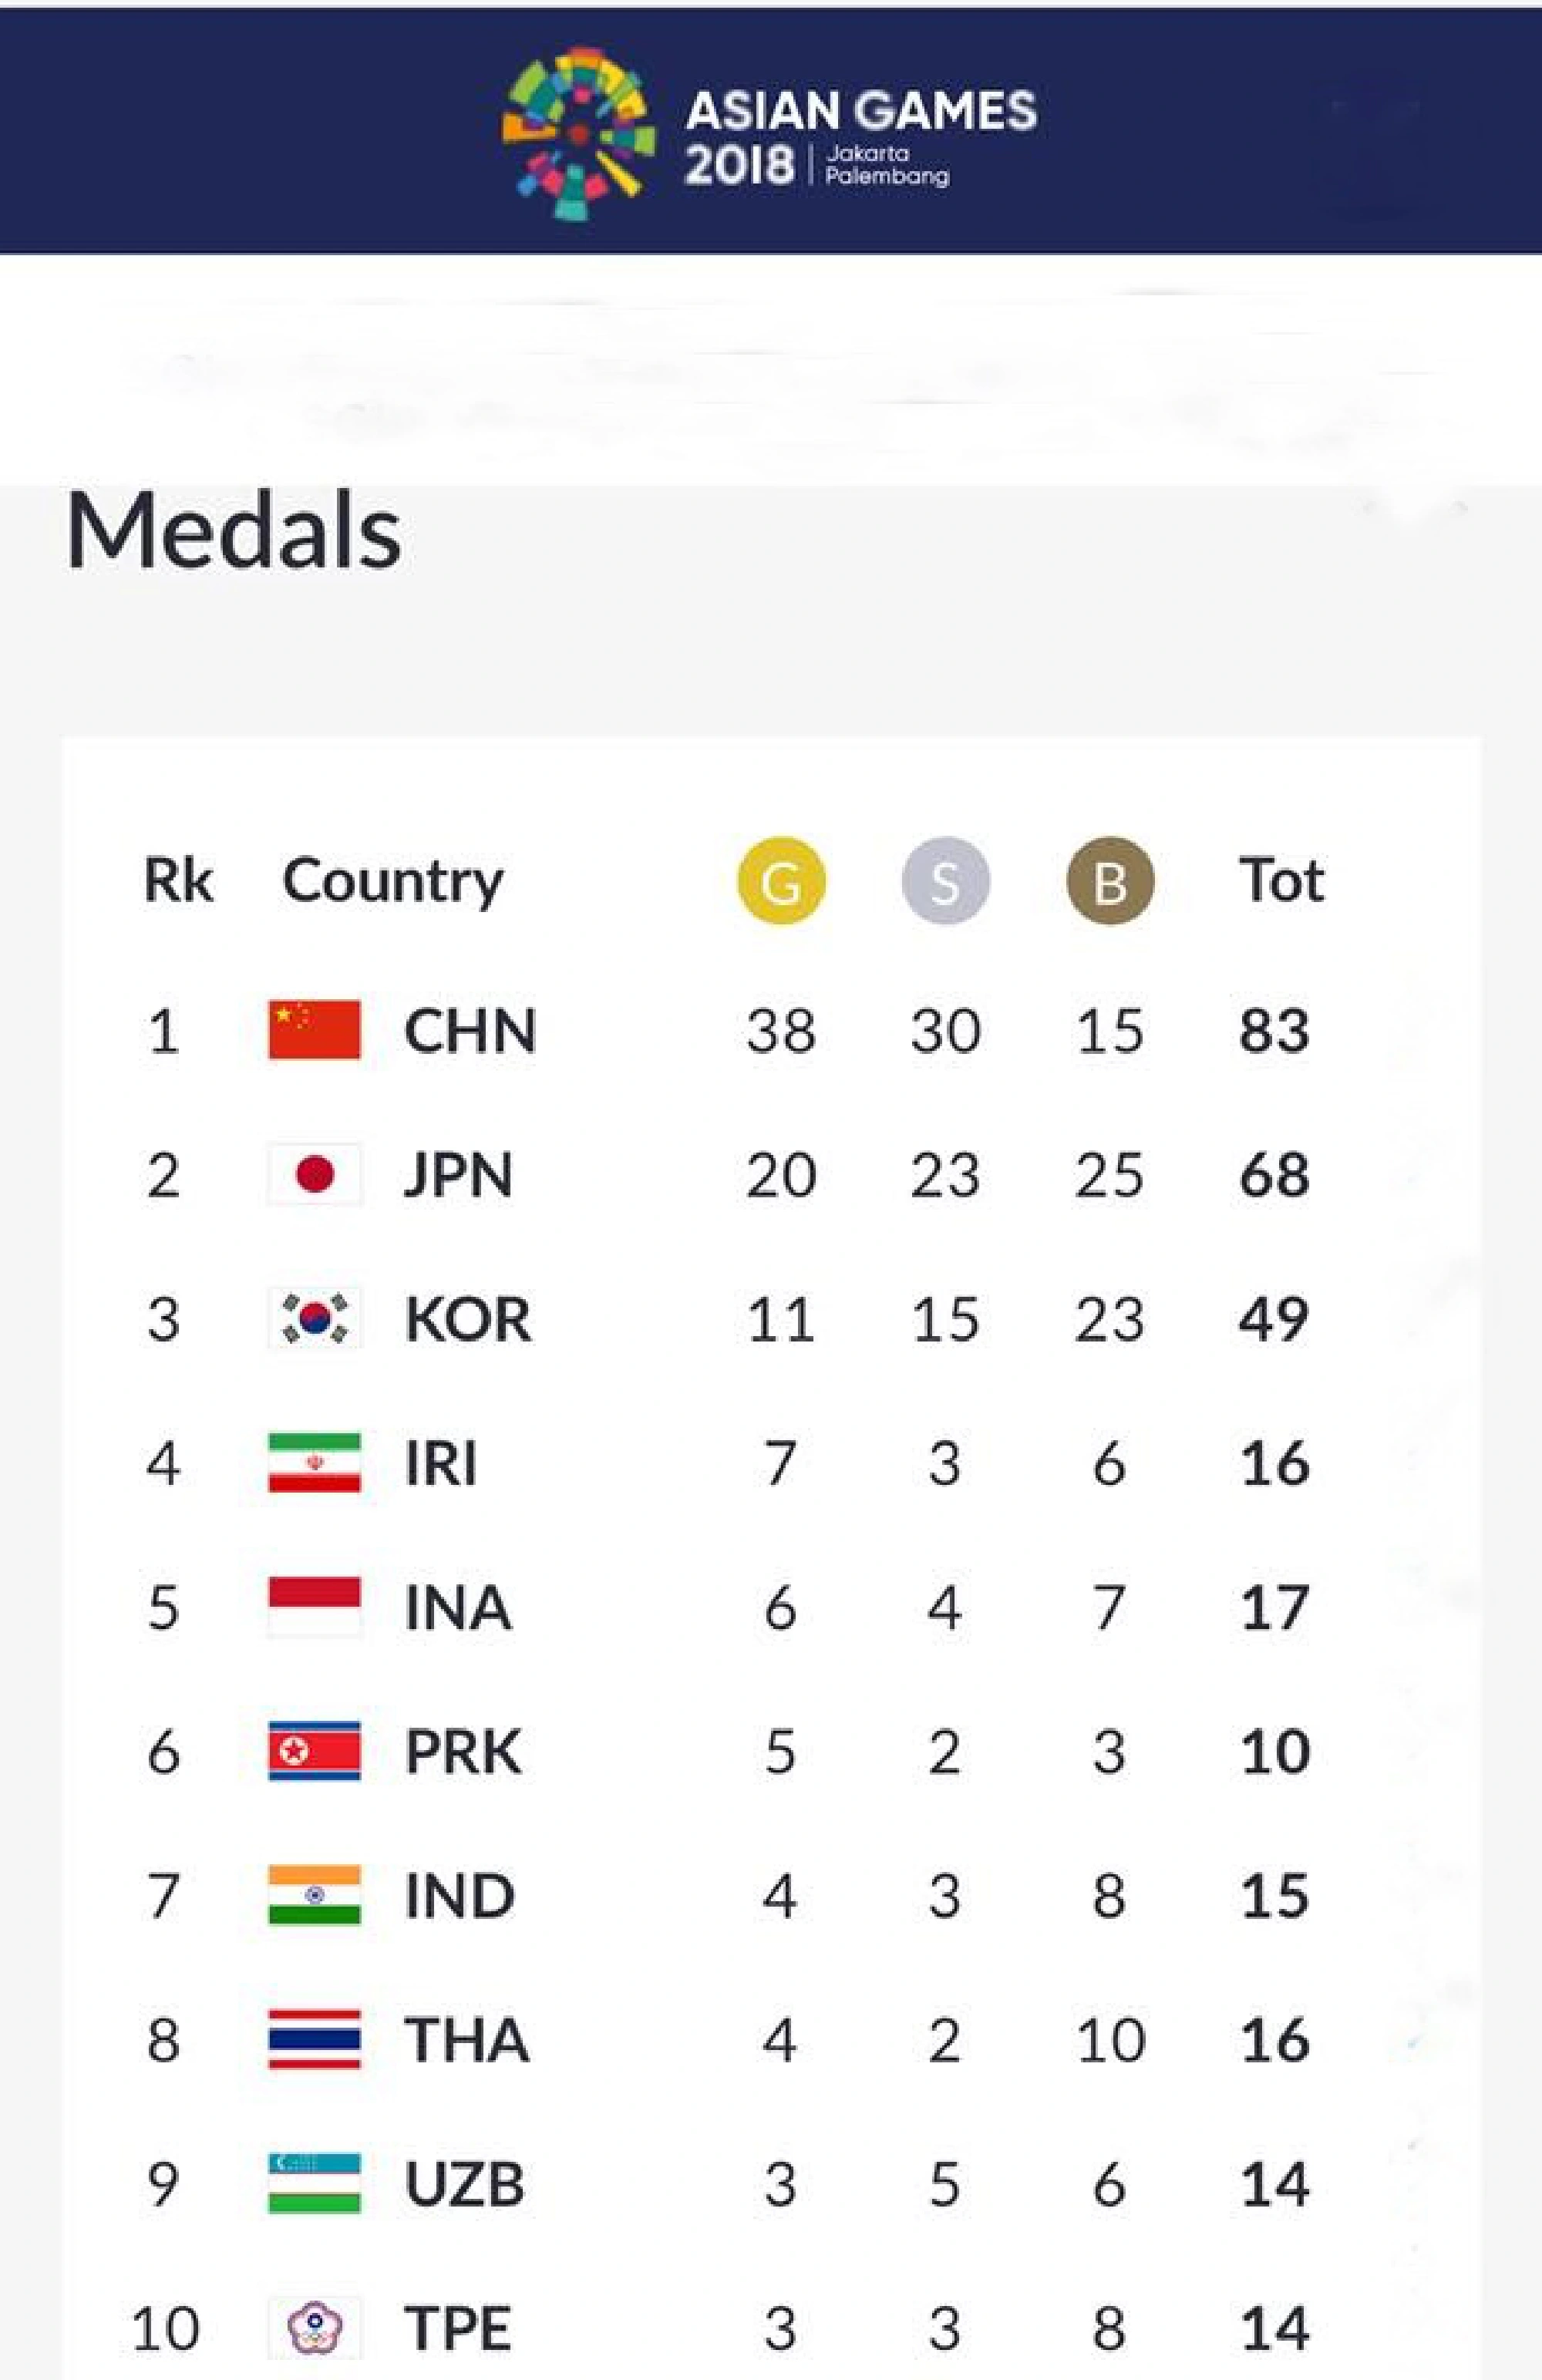
Task: Click the North Korea flag icon
Action: [316, 1752]
